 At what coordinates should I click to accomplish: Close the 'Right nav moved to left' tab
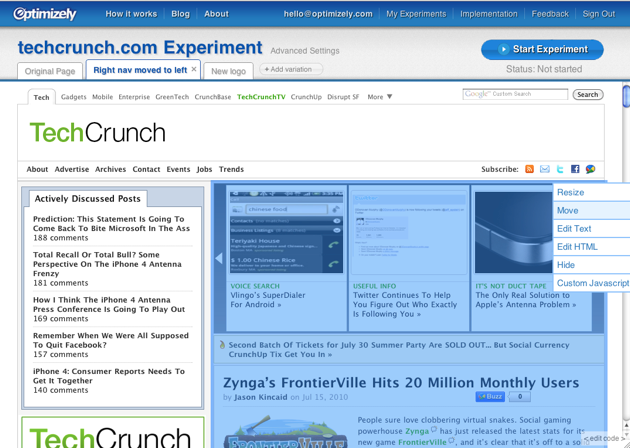(x=194, y=69)
